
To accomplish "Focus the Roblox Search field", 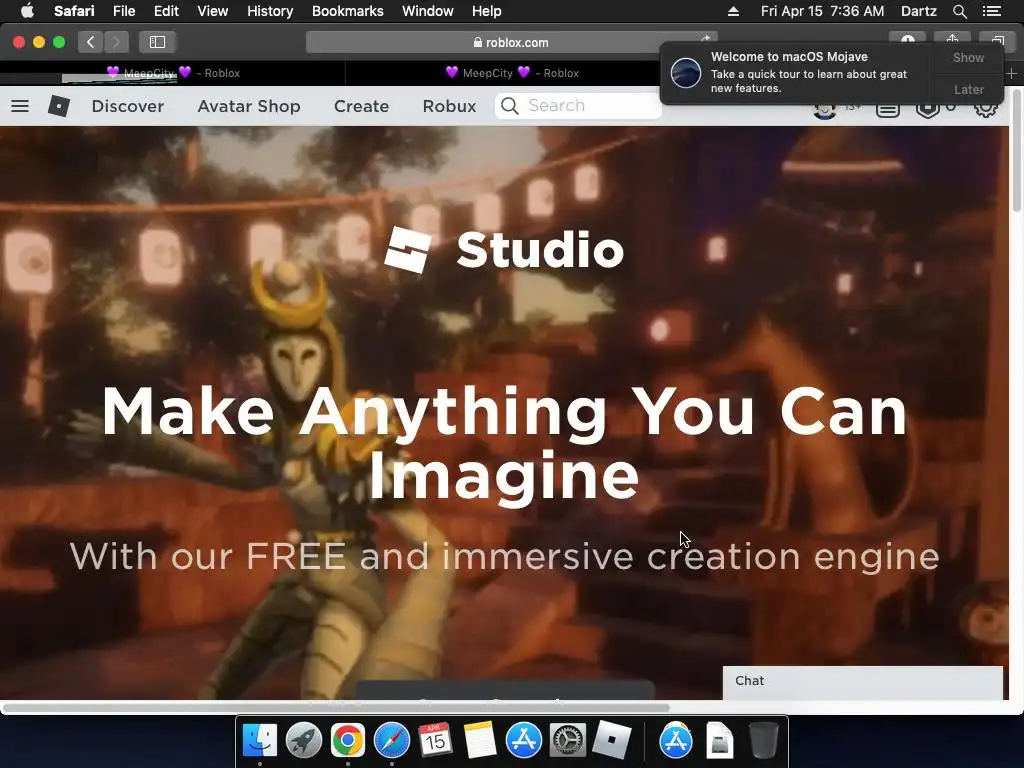I will pyautogui.click(x=578, y=106).
